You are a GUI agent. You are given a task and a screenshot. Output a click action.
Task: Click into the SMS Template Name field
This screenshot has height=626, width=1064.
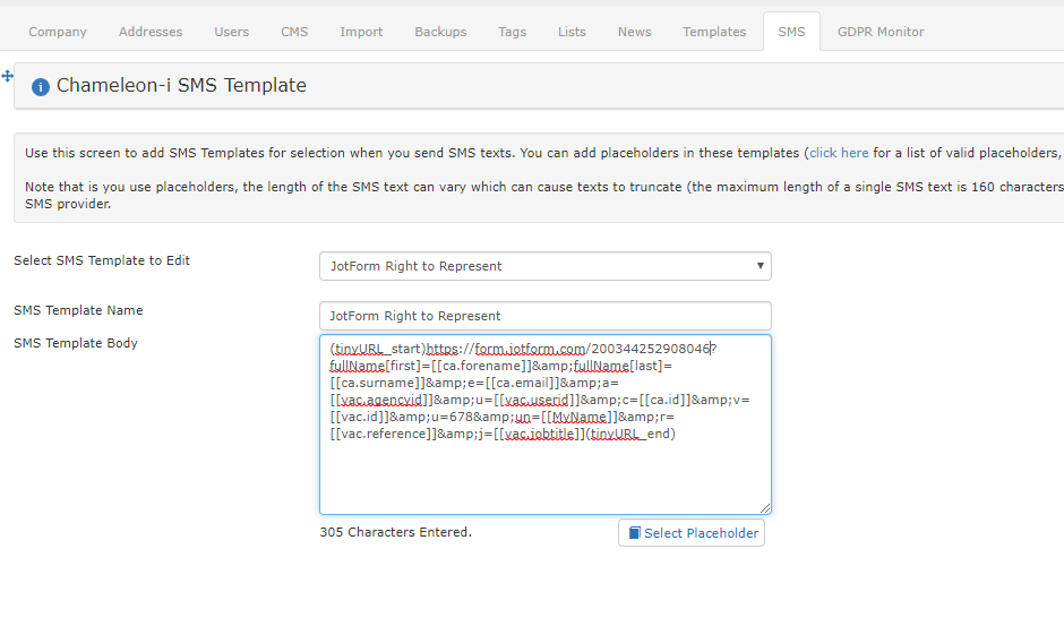pos(545,316)
